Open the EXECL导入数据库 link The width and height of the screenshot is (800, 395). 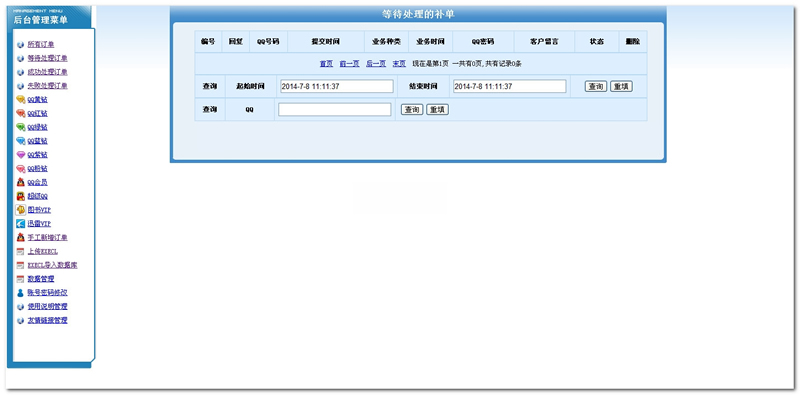tap(53, 265)
